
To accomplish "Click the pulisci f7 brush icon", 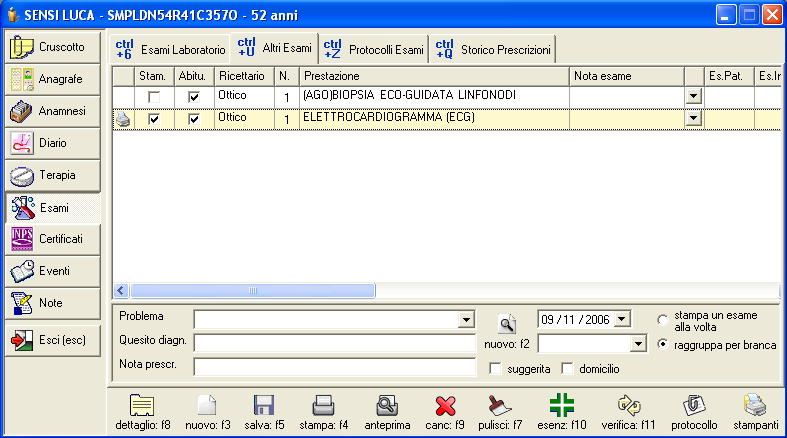I will [501, 405].
